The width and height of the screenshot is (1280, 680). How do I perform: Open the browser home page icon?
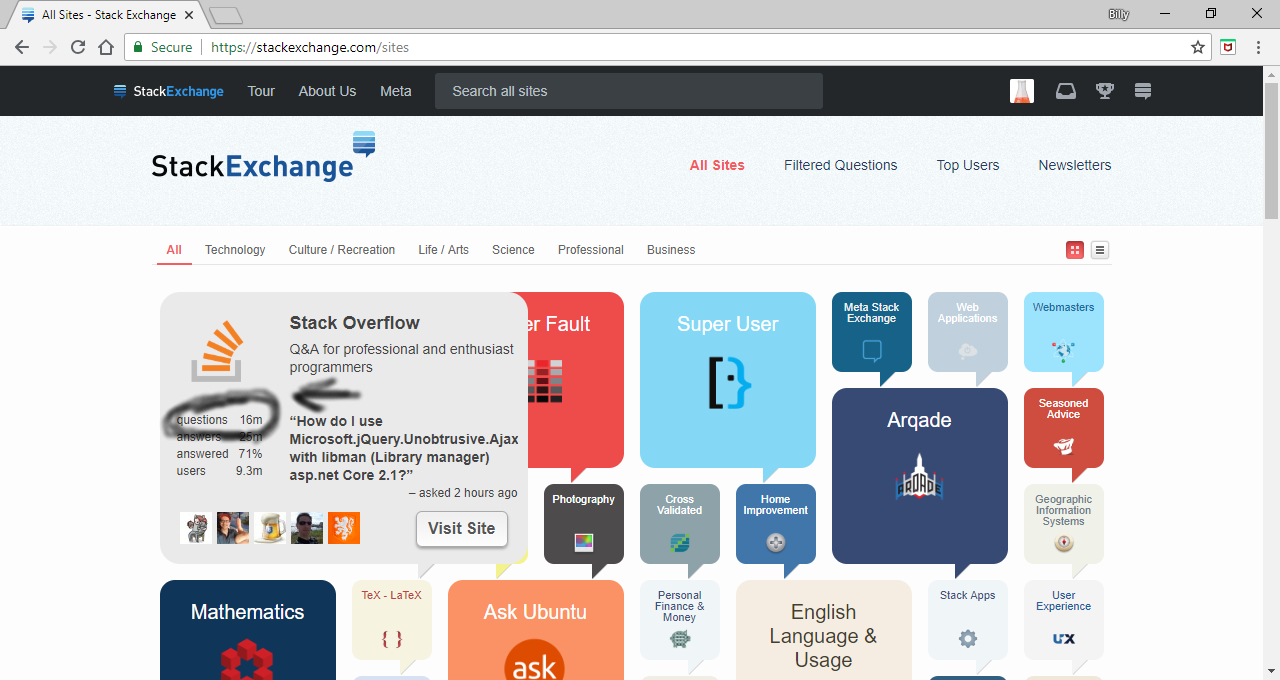pyautogui.click(x=106, y=47)
